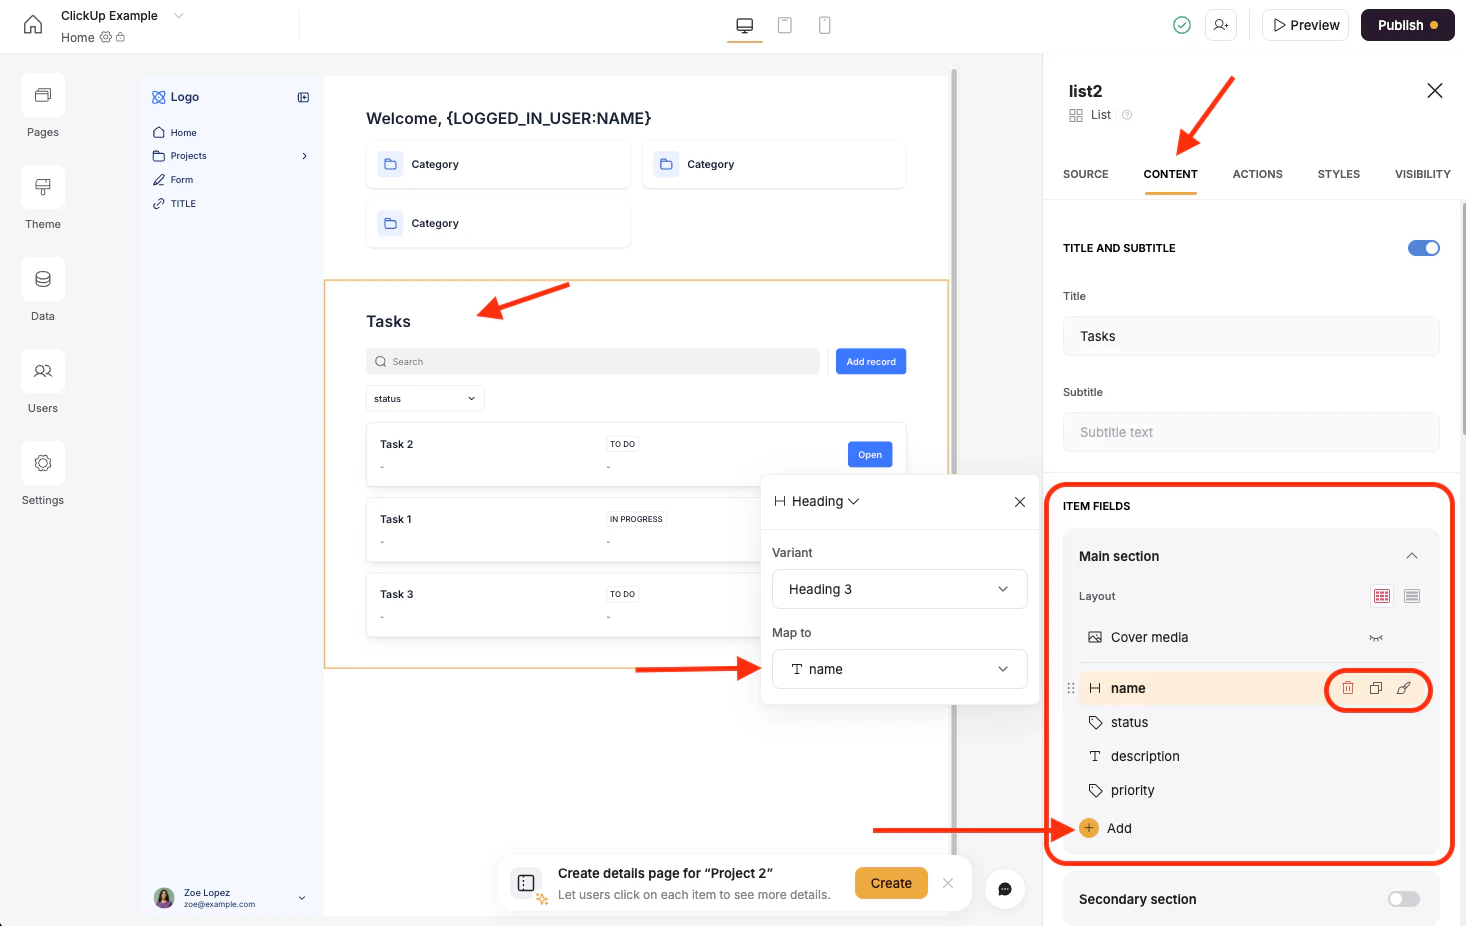Open the Pages sidebar panel
The height and width of the screenshot is (926, 1466).
43,96
